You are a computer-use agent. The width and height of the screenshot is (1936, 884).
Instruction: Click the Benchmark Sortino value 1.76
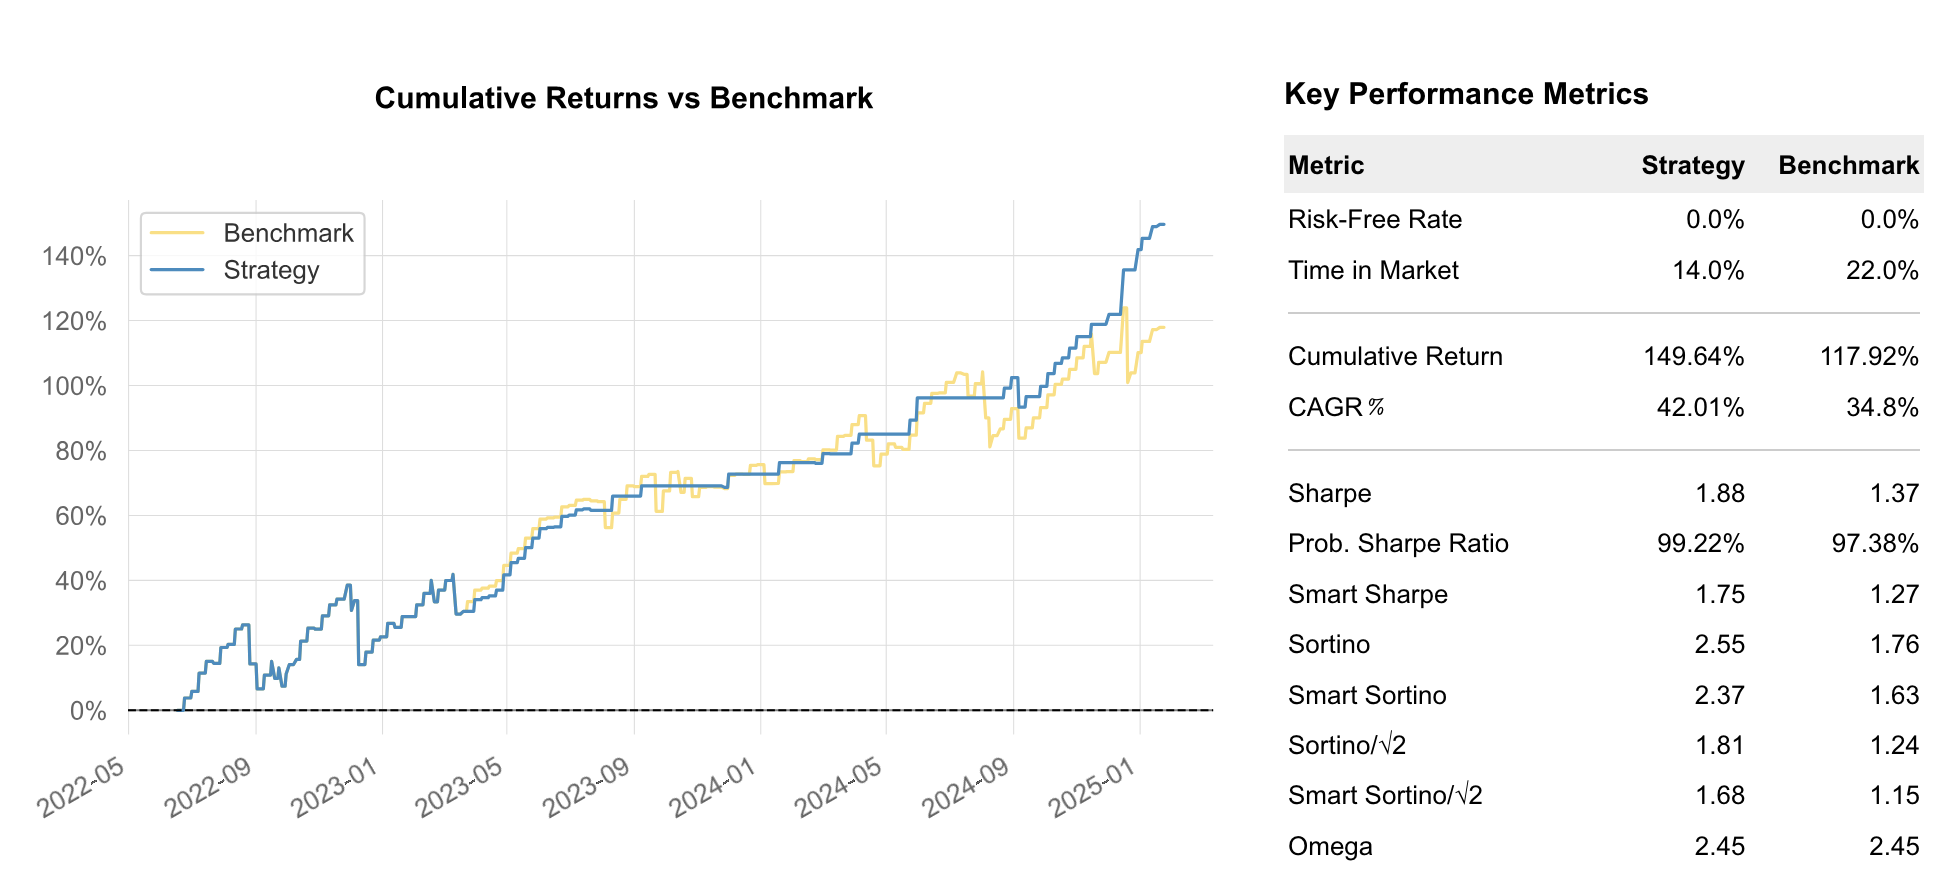click(x=1894, y=644)
